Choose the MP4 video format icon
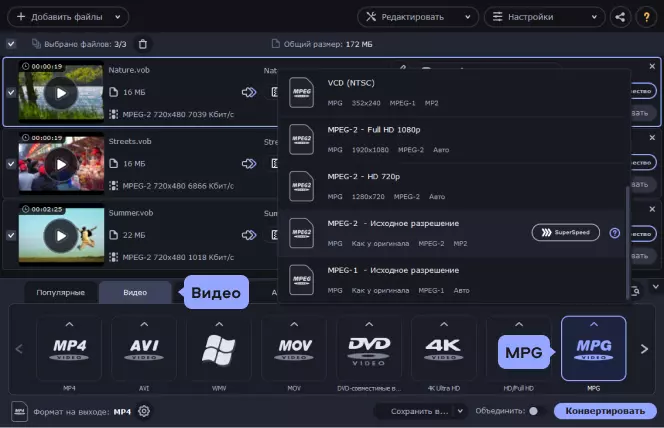The width and height of the screenshot is (664, 428). [69, 351]
